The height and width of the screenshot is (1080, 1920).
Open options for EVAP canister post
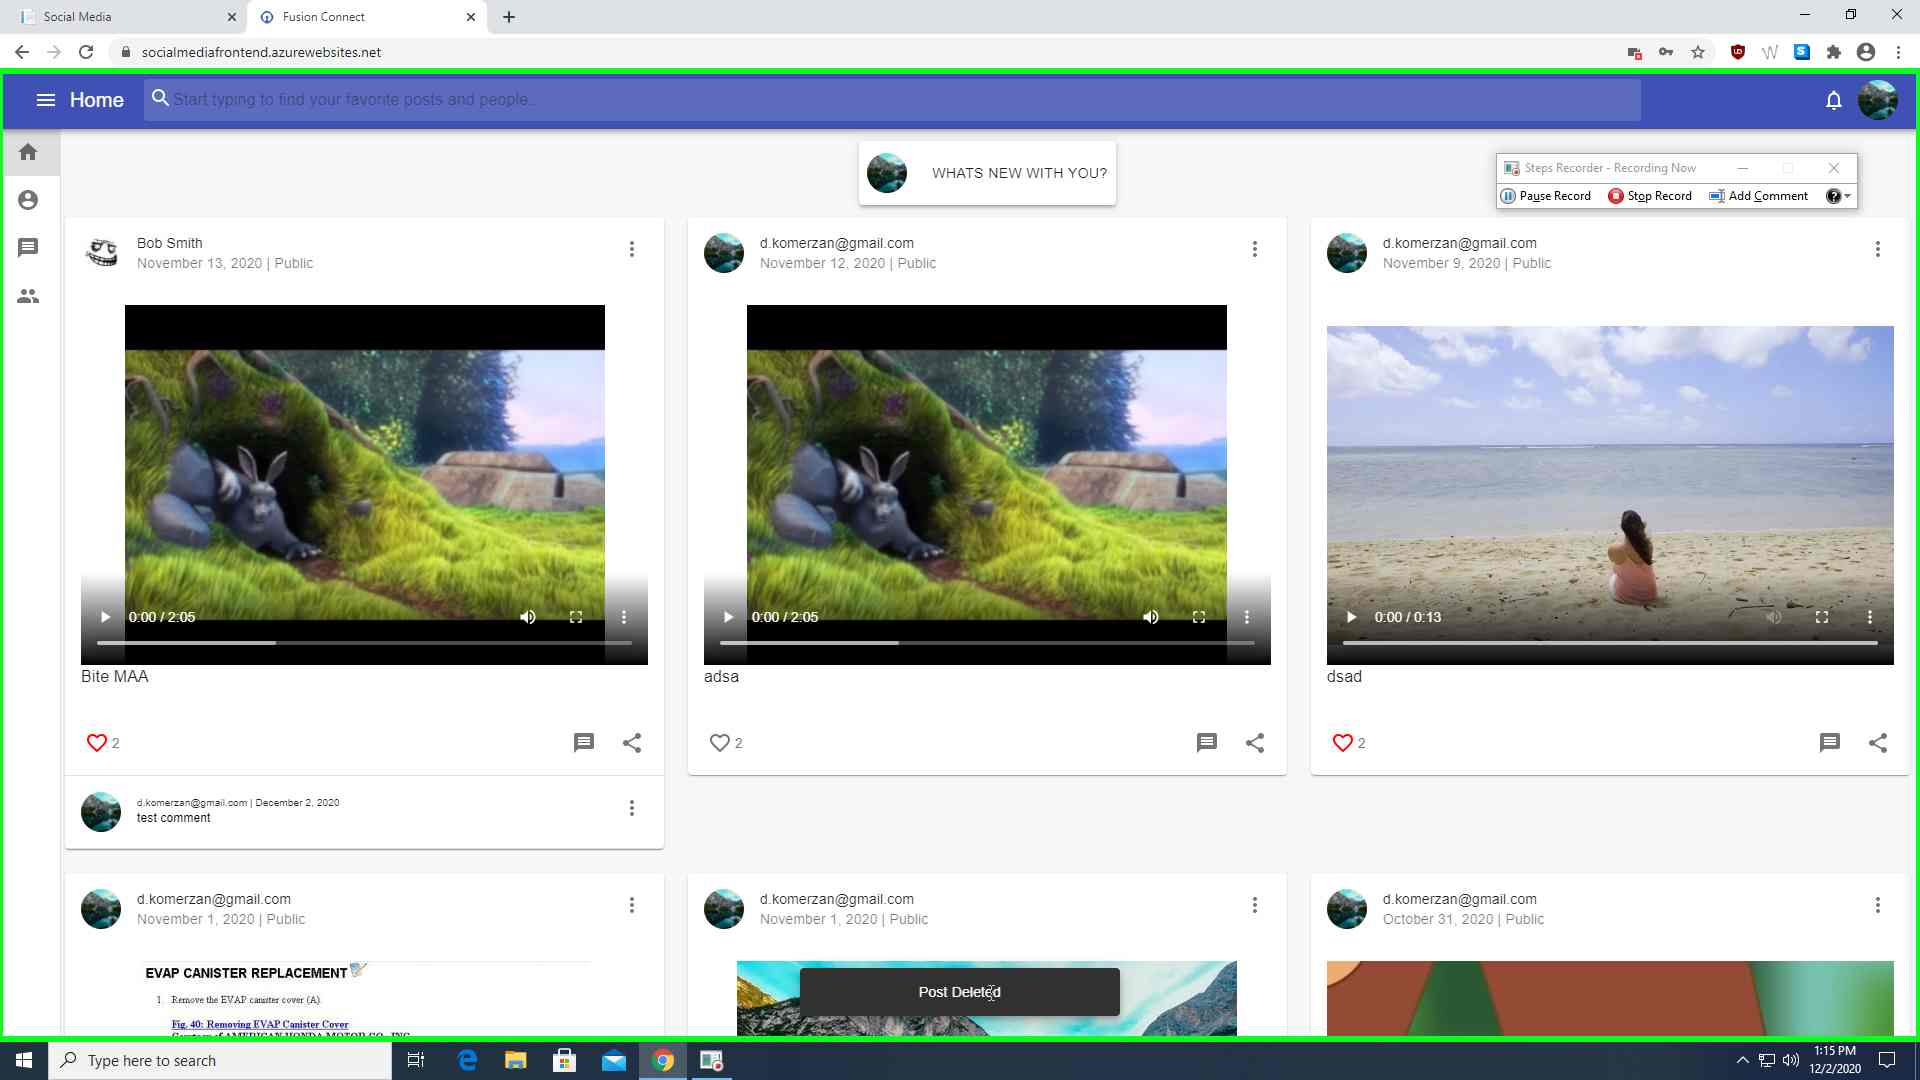632,905
